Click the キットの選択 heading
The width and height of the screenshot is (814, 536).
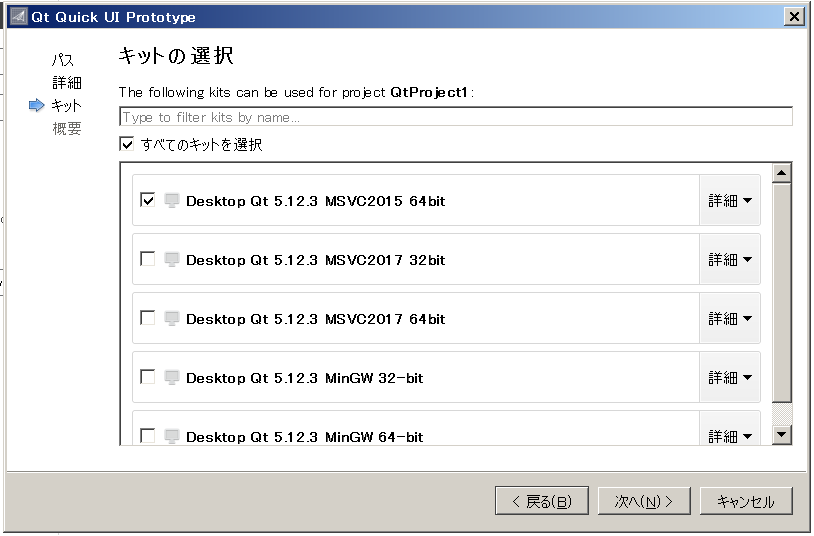176,56
